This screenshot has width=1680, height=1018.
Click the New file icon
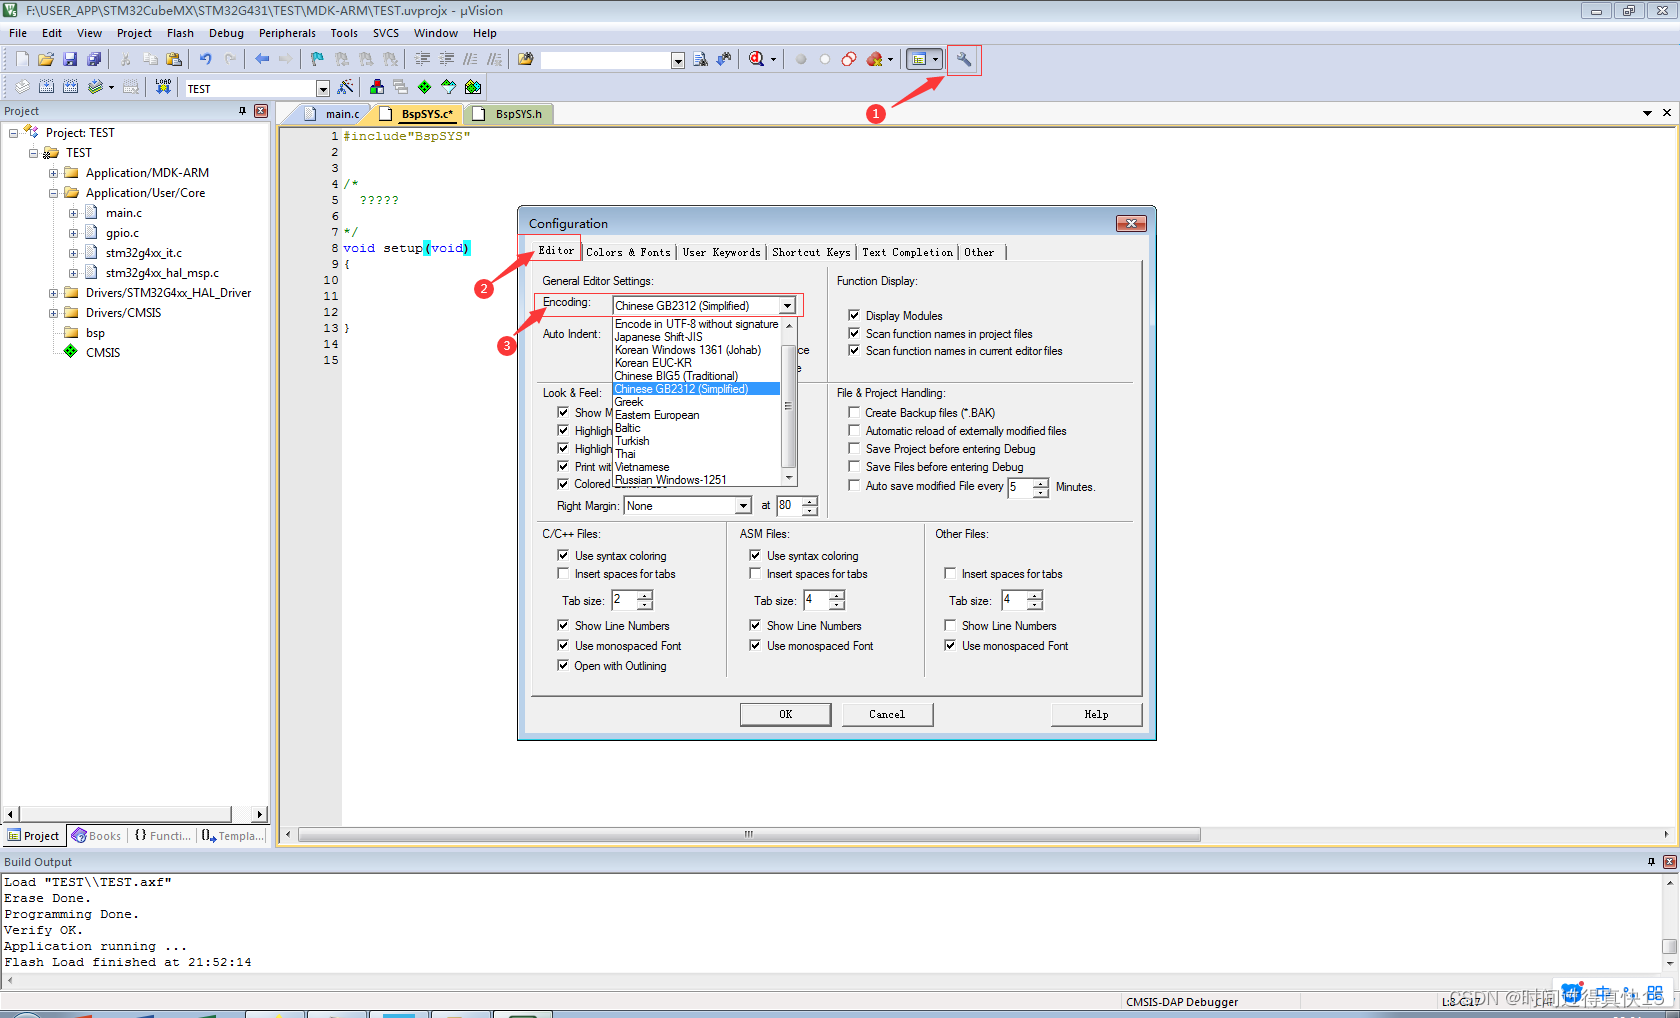(22, 59)
